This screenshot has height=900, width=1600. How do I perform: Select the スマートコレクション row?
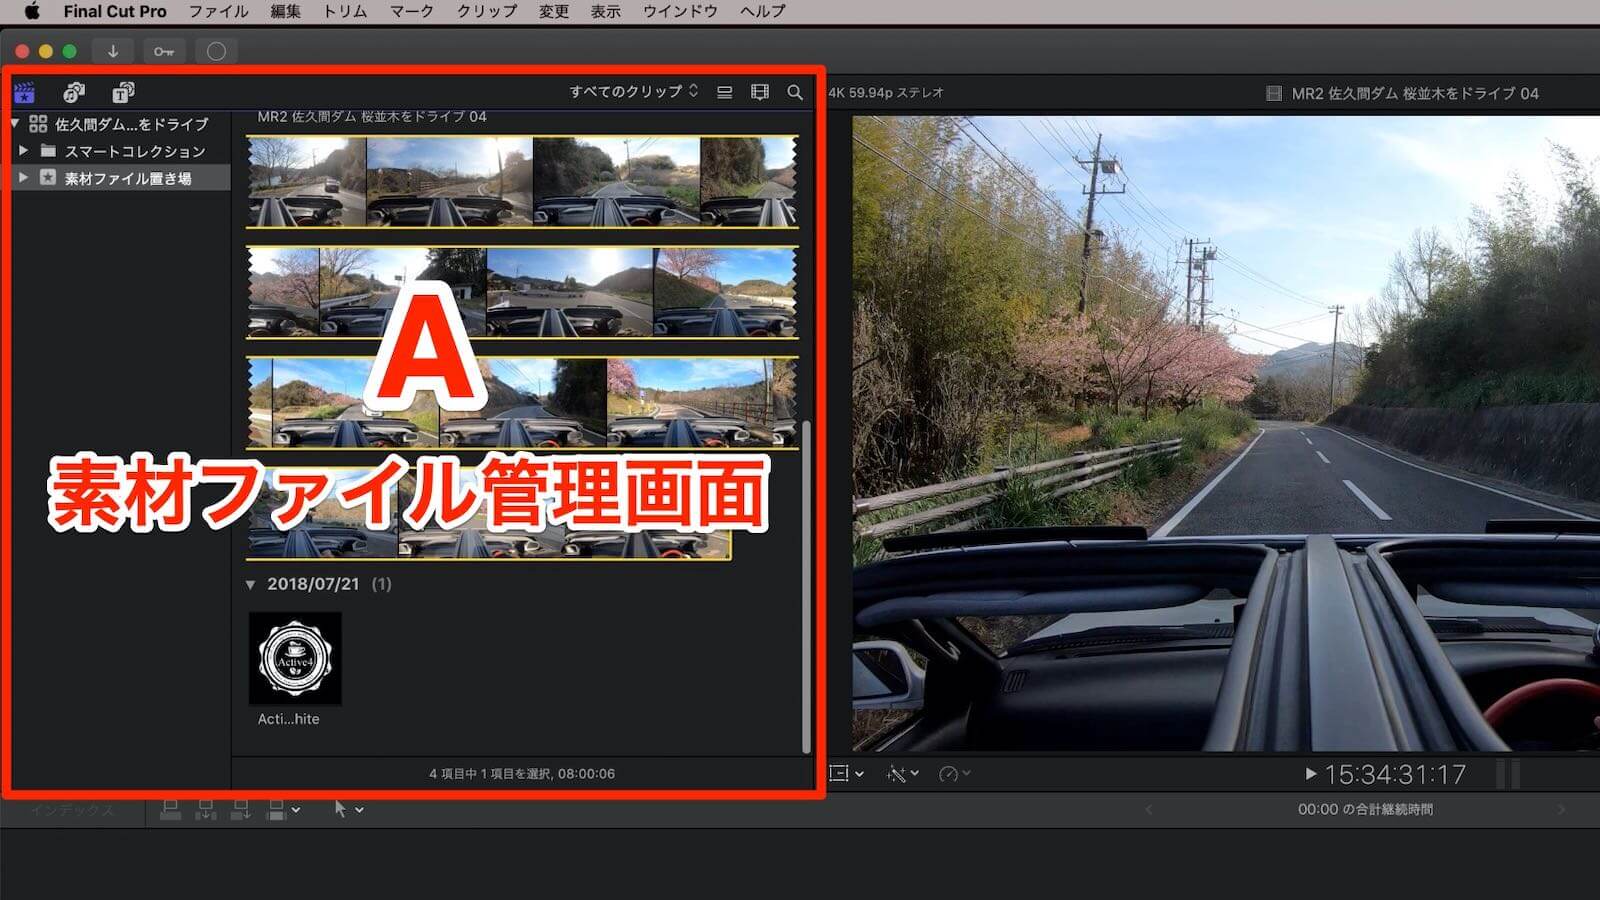[120, 151]
